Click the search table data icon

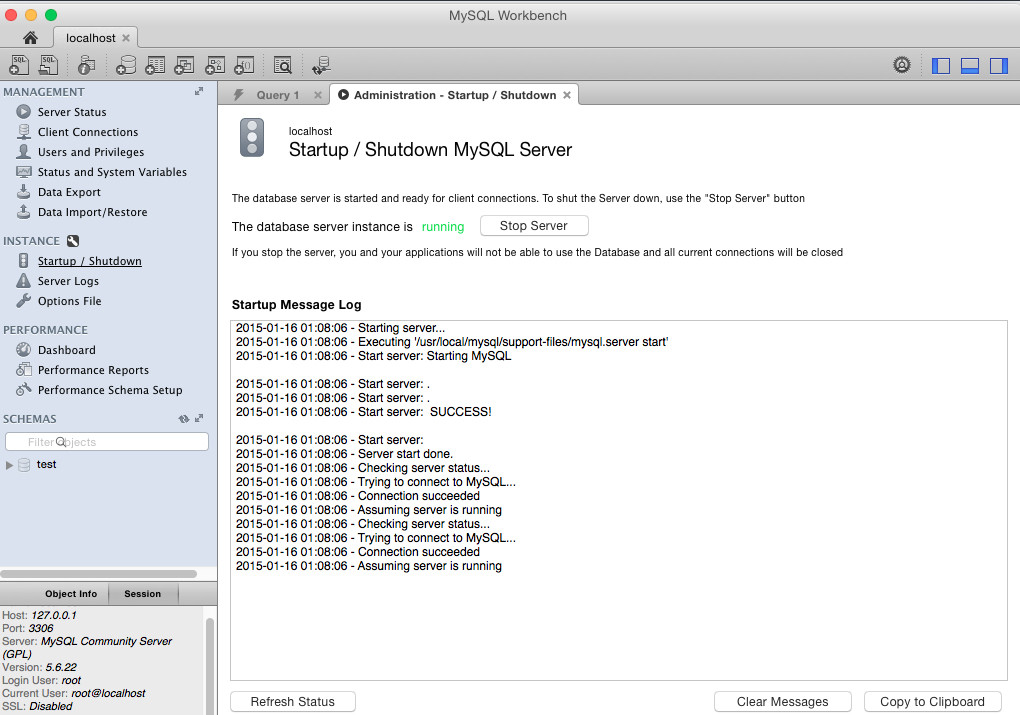(x=283, y=66)
